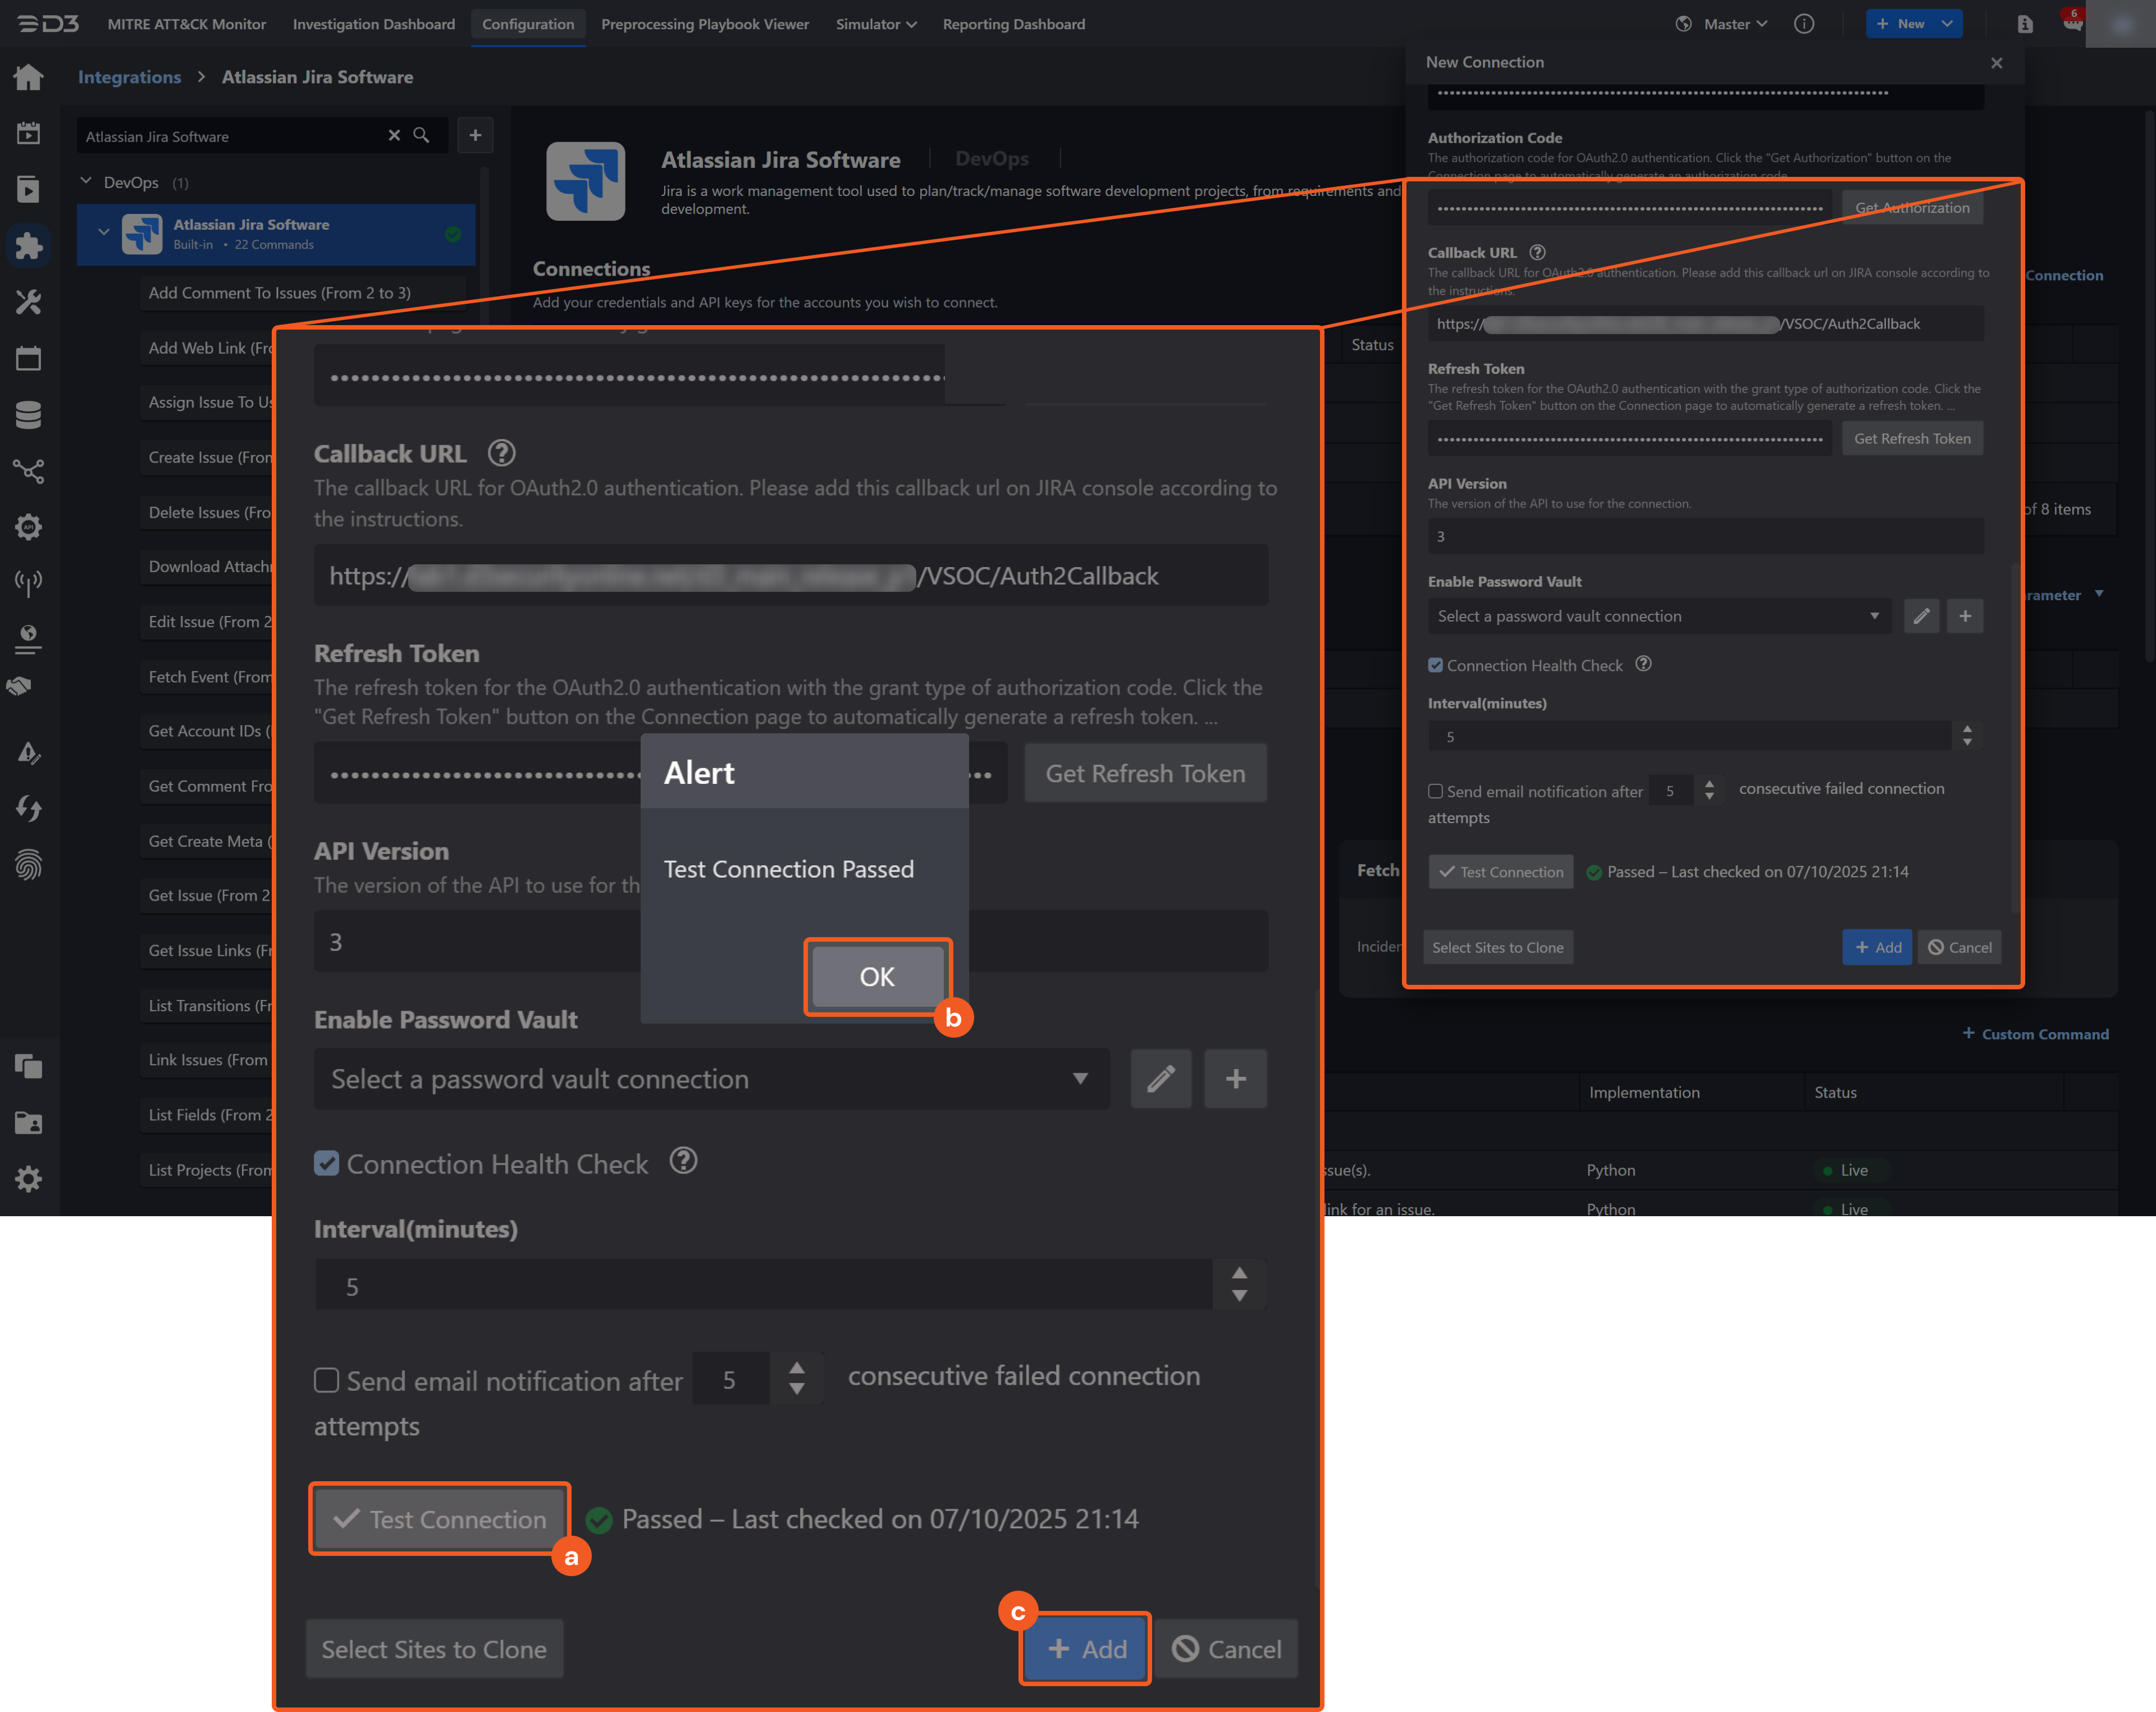Open the wrench Utility Commands sidebar icon

[28, 302]
